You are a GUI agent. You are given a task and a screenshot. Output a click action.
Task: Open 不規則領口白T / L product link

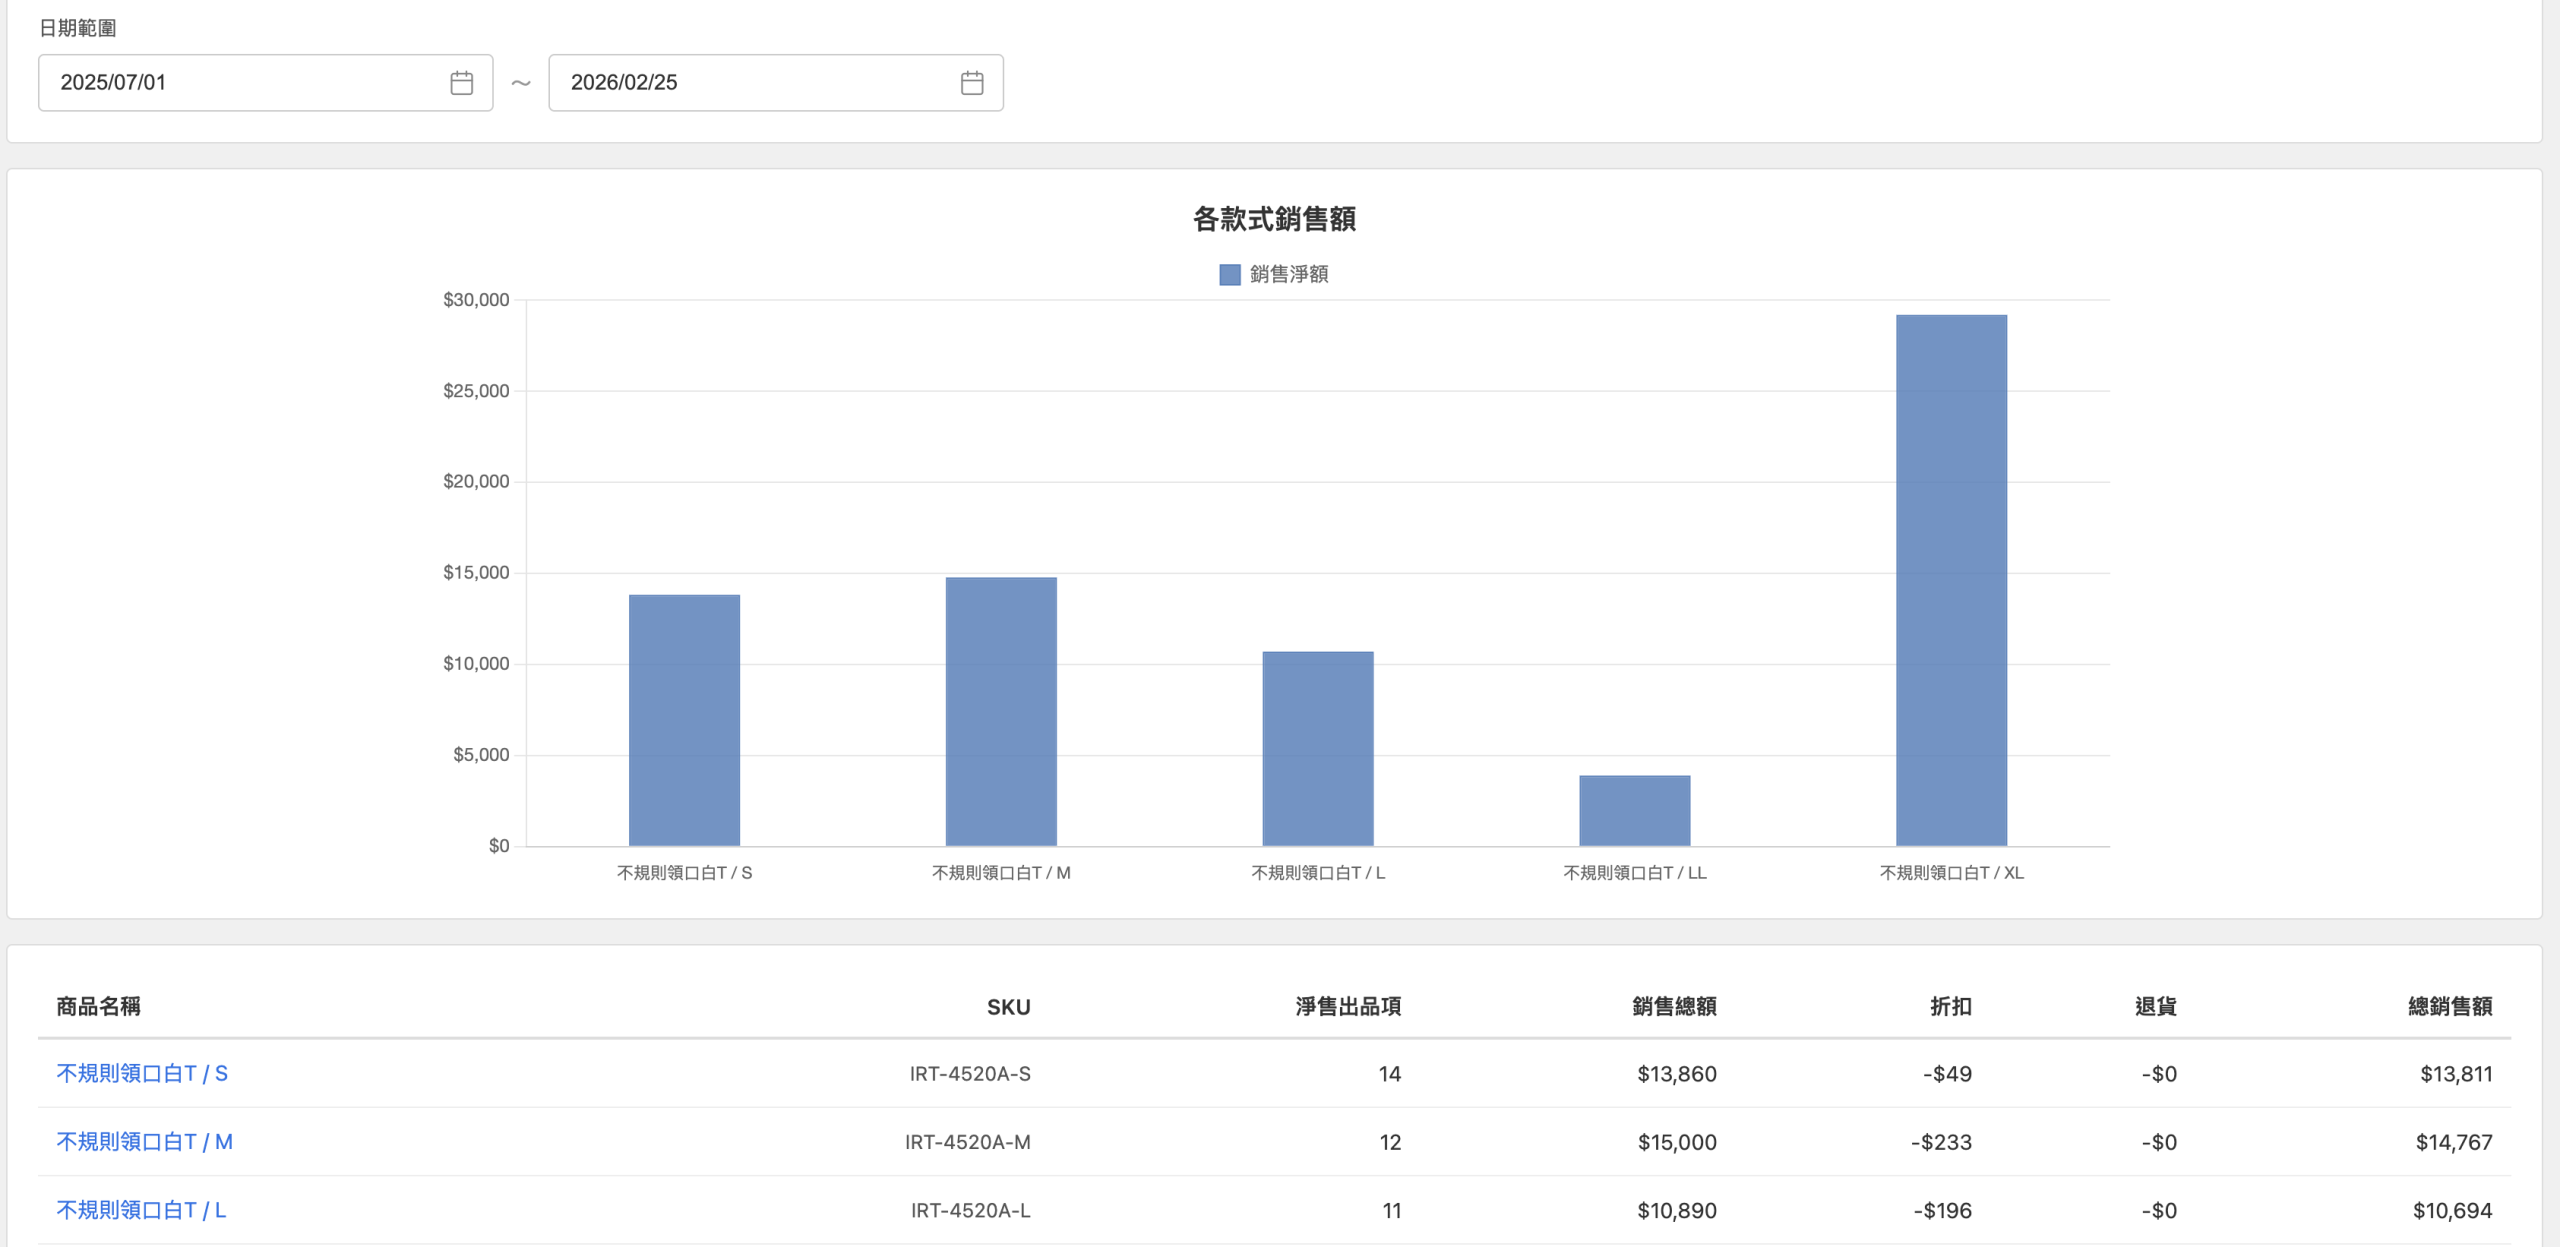point(141,1210)
